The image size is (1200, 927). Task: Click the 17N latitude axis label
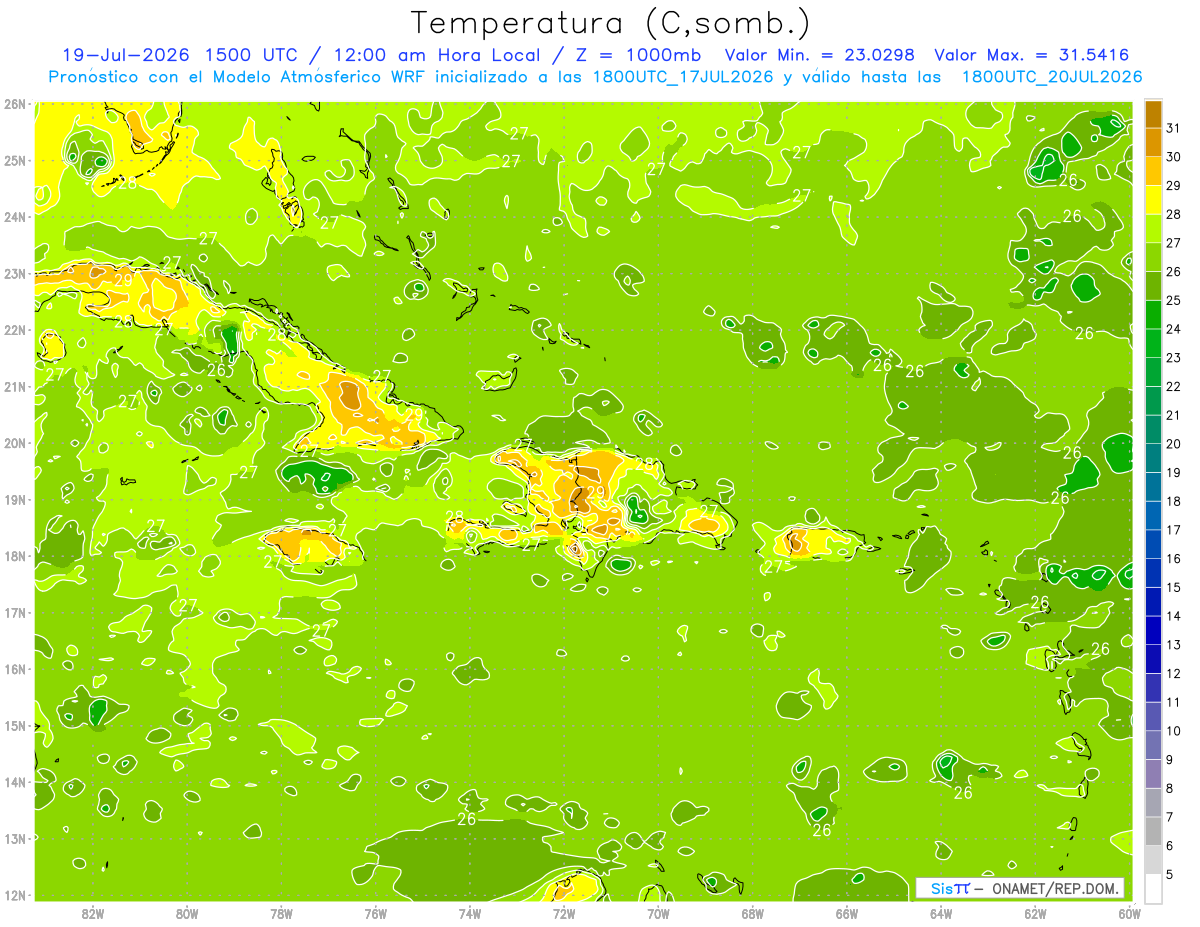tap(14, 612)
